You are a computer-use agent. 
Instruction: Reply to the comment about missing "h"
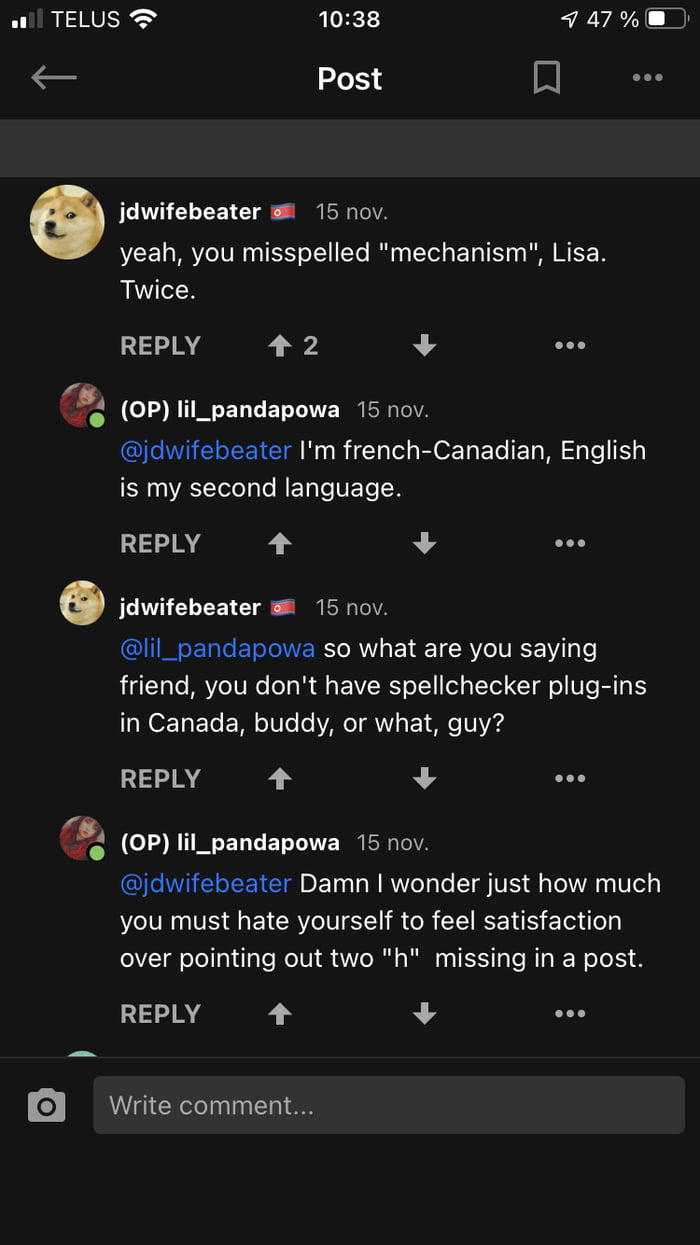point(160,1014)
